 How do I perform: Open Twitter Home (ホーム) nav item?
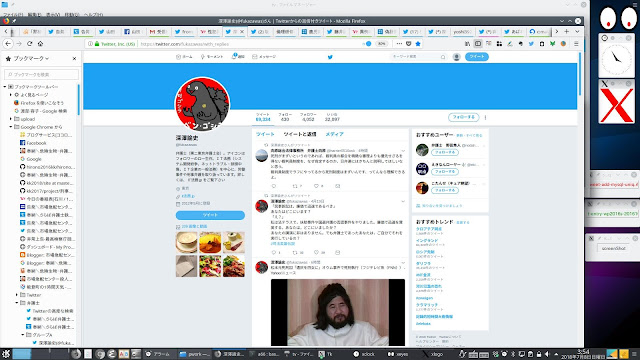click(184, 57)
